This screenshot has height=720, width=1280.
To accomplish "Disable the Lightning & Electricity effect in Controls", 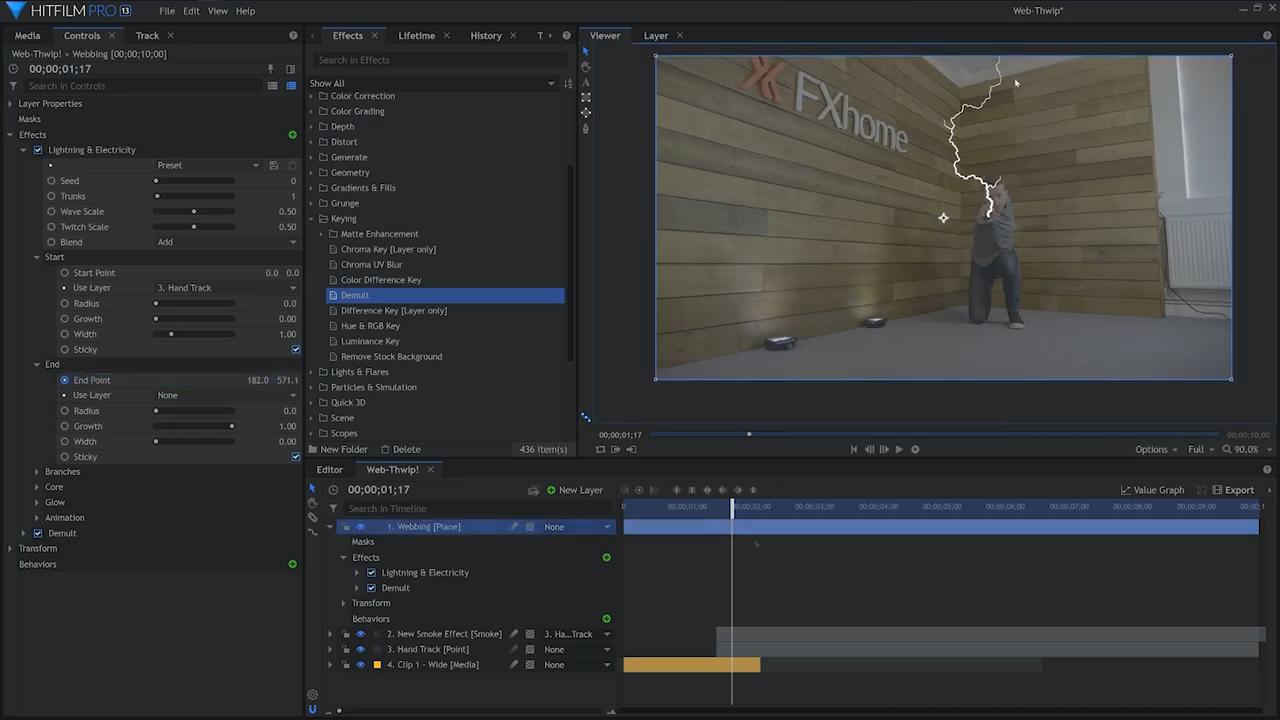I will click(38, 150).
